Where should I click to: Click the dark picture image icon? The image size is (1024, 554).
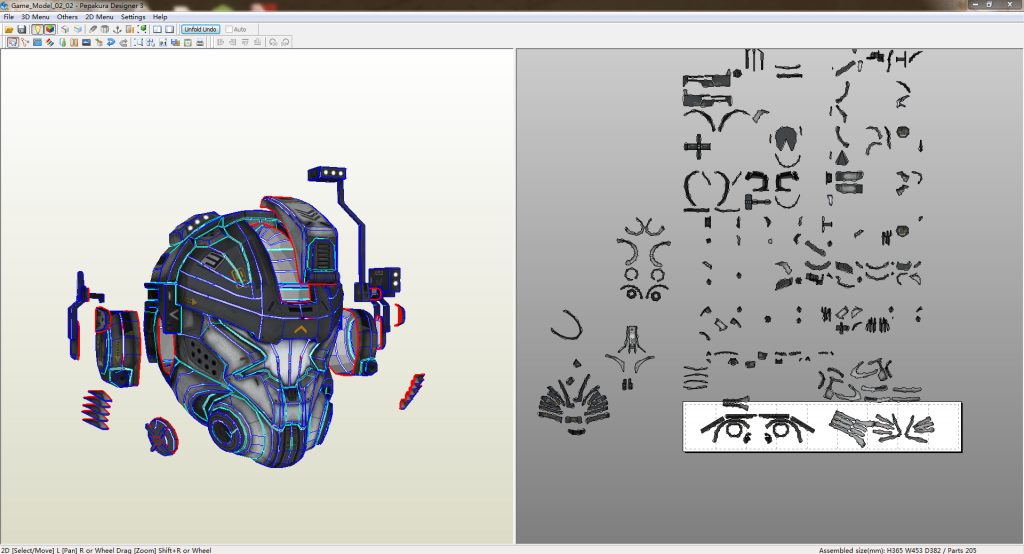pos(86,42)
